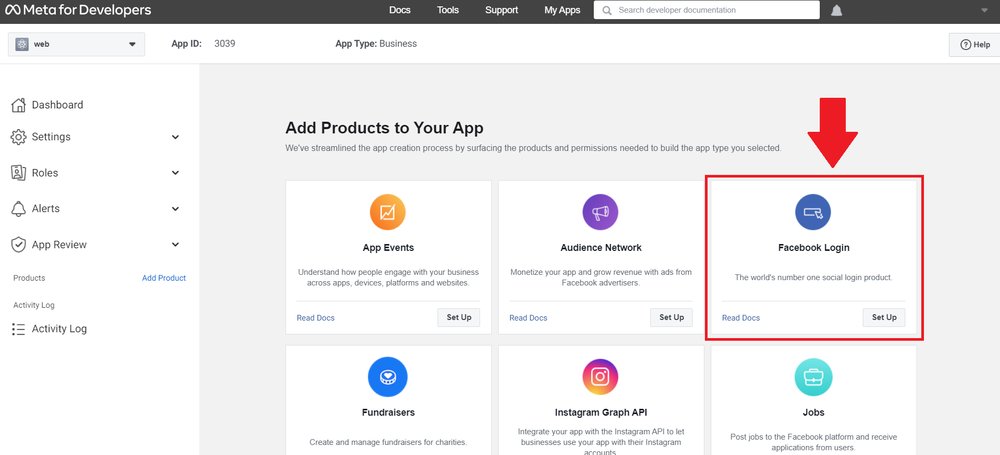
Task: Open the account dropdown arrow at top right
Action: (x=985, y=10)
